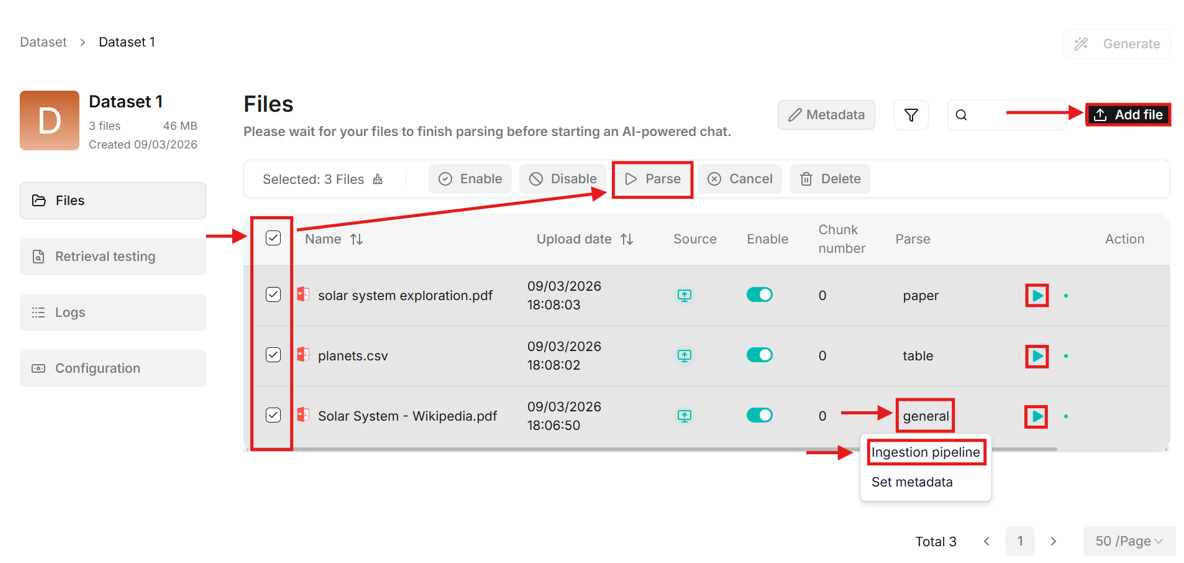The height and width of the screenshot is (563, 1184).
Task: Sort files by Name column arrows
Action: 357,239
